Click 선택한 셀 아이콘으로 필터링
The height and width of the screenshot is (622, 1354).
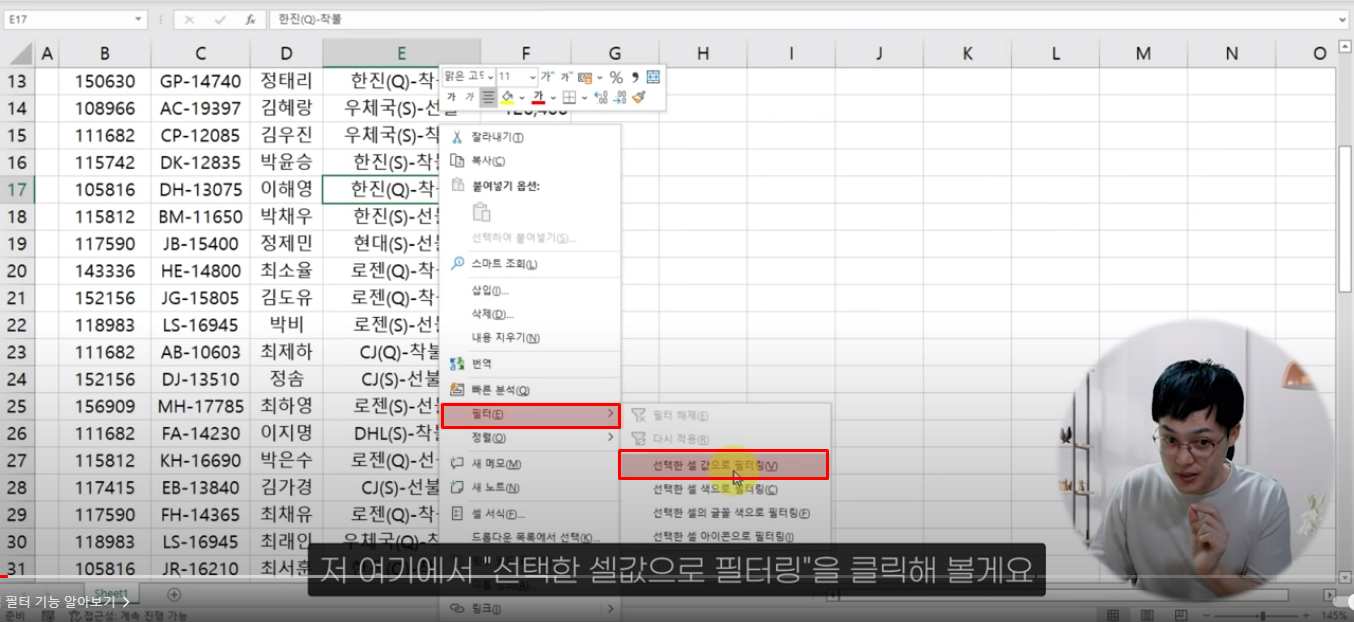tap(724, 537)
